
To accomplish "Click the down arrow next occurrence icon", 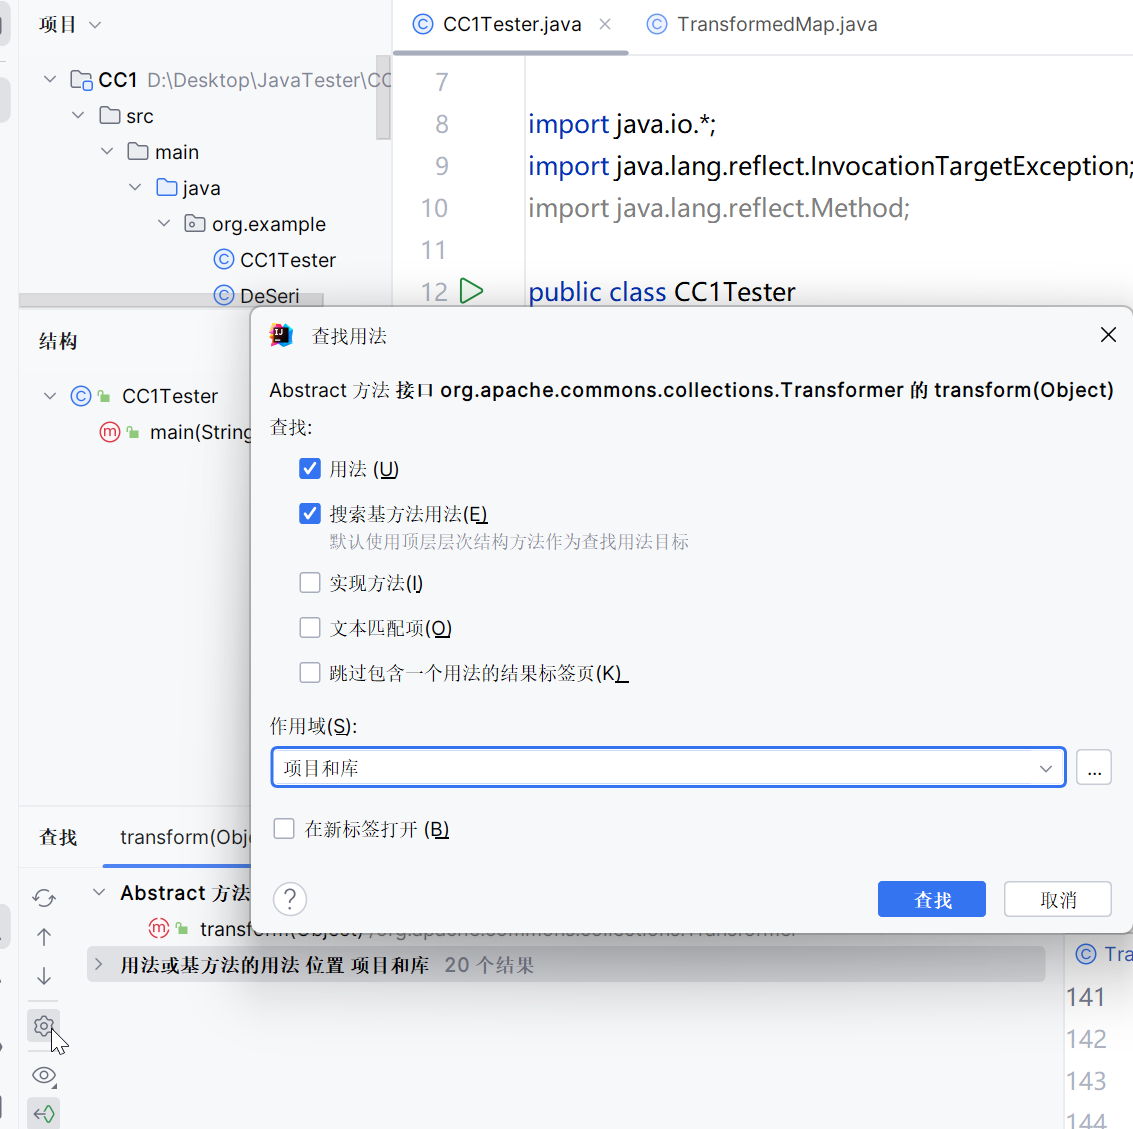I will click(44, 976).
